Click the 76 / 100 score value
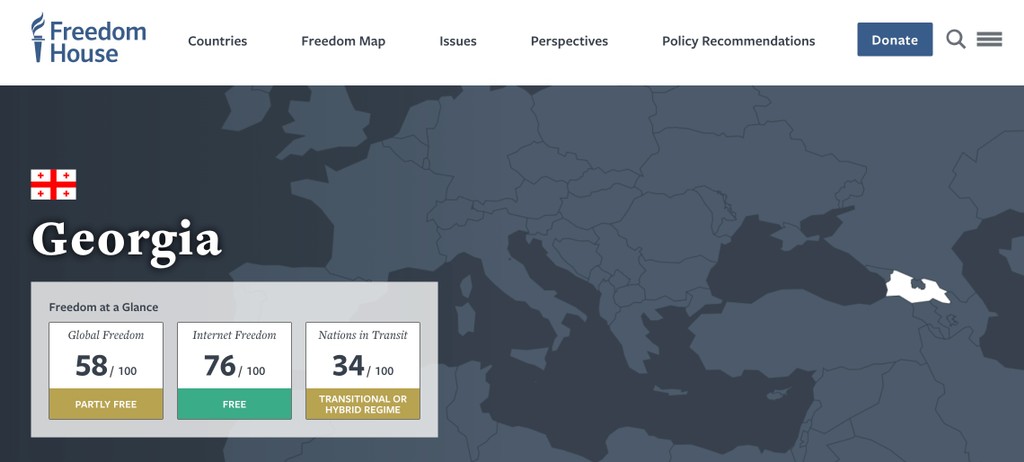 pyautogui.click(x=234, y=366)
